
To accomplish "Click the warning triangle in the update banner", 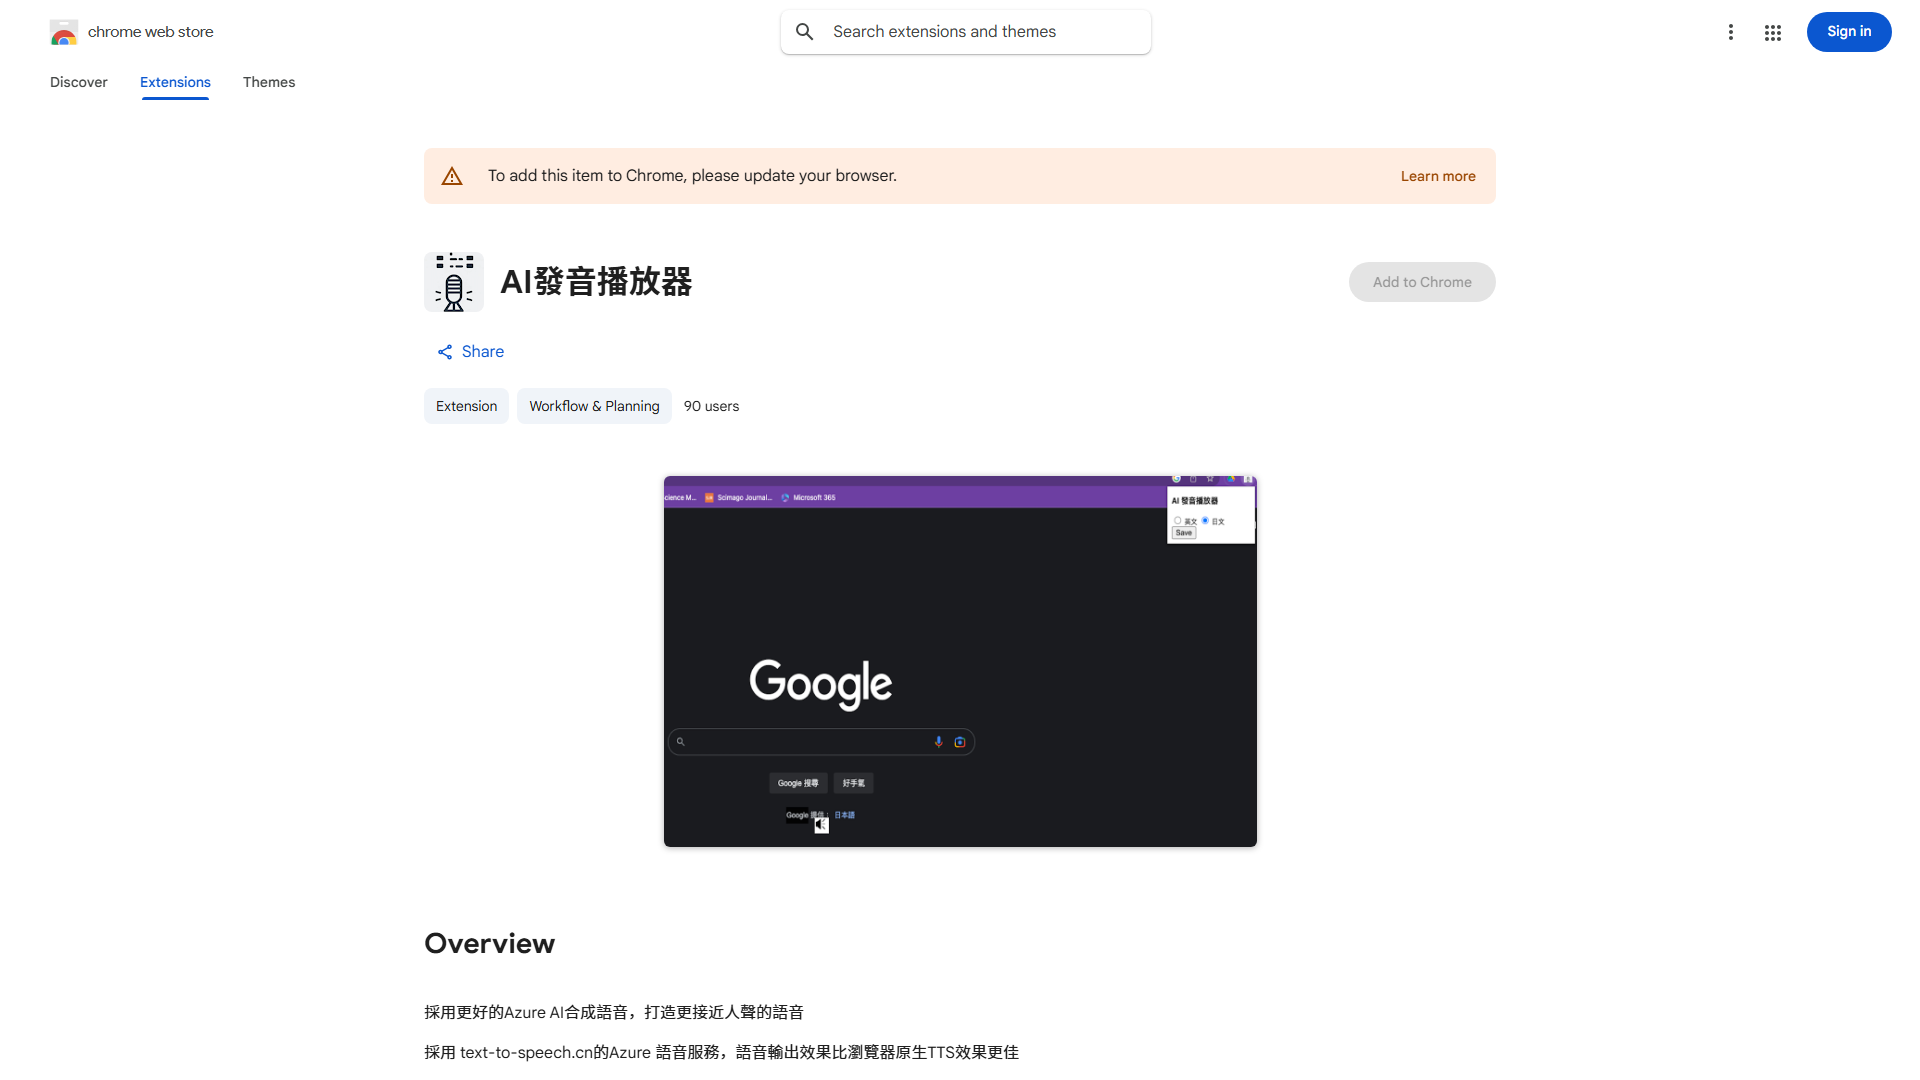I will pos(452,175).
